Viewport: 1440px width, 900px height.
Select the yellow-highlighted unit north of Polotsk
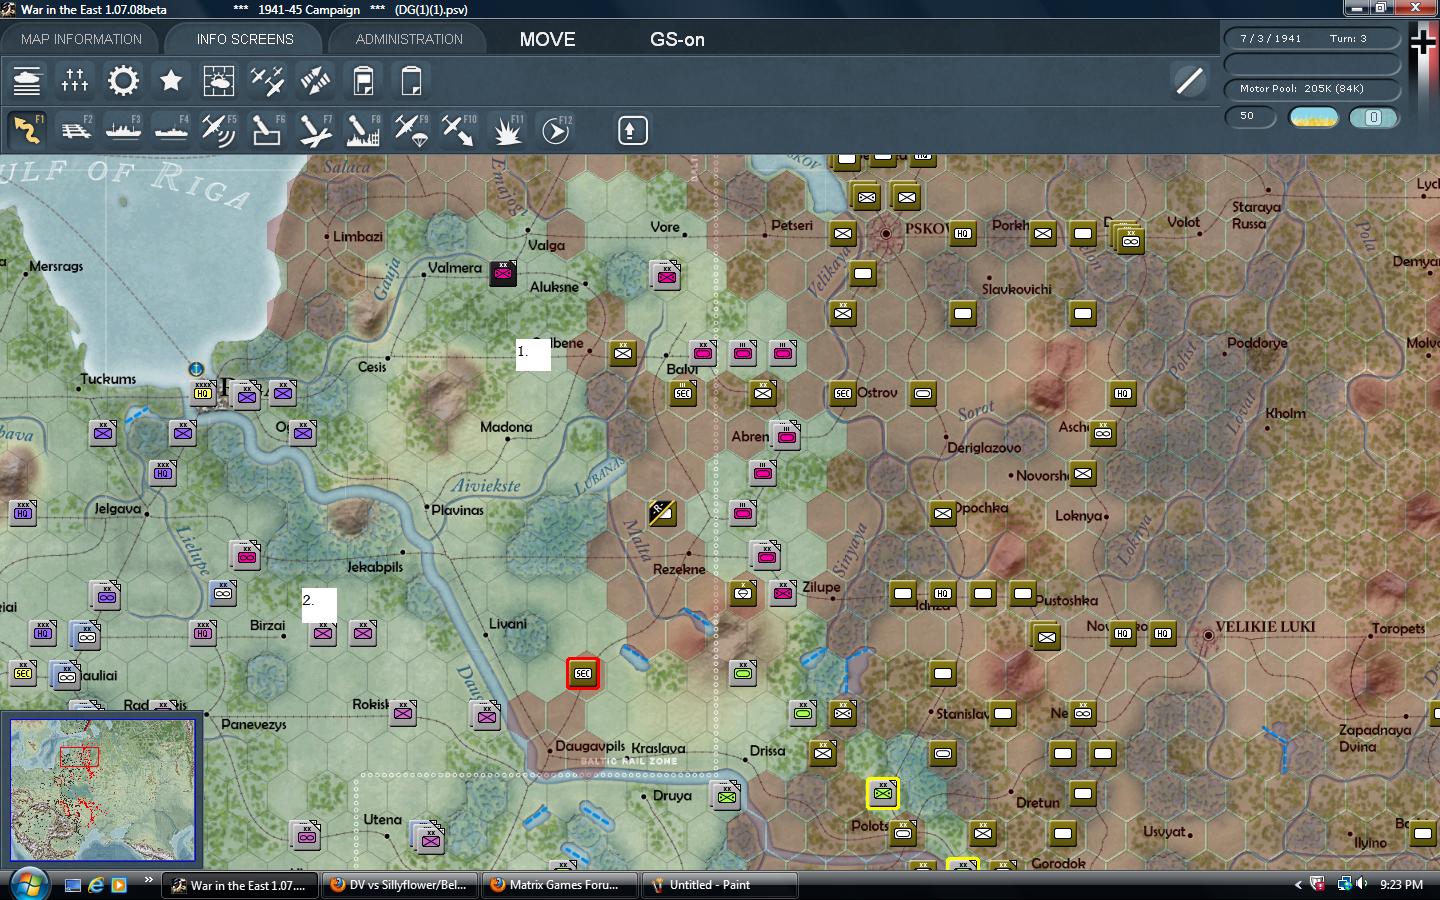coord(882,794)
